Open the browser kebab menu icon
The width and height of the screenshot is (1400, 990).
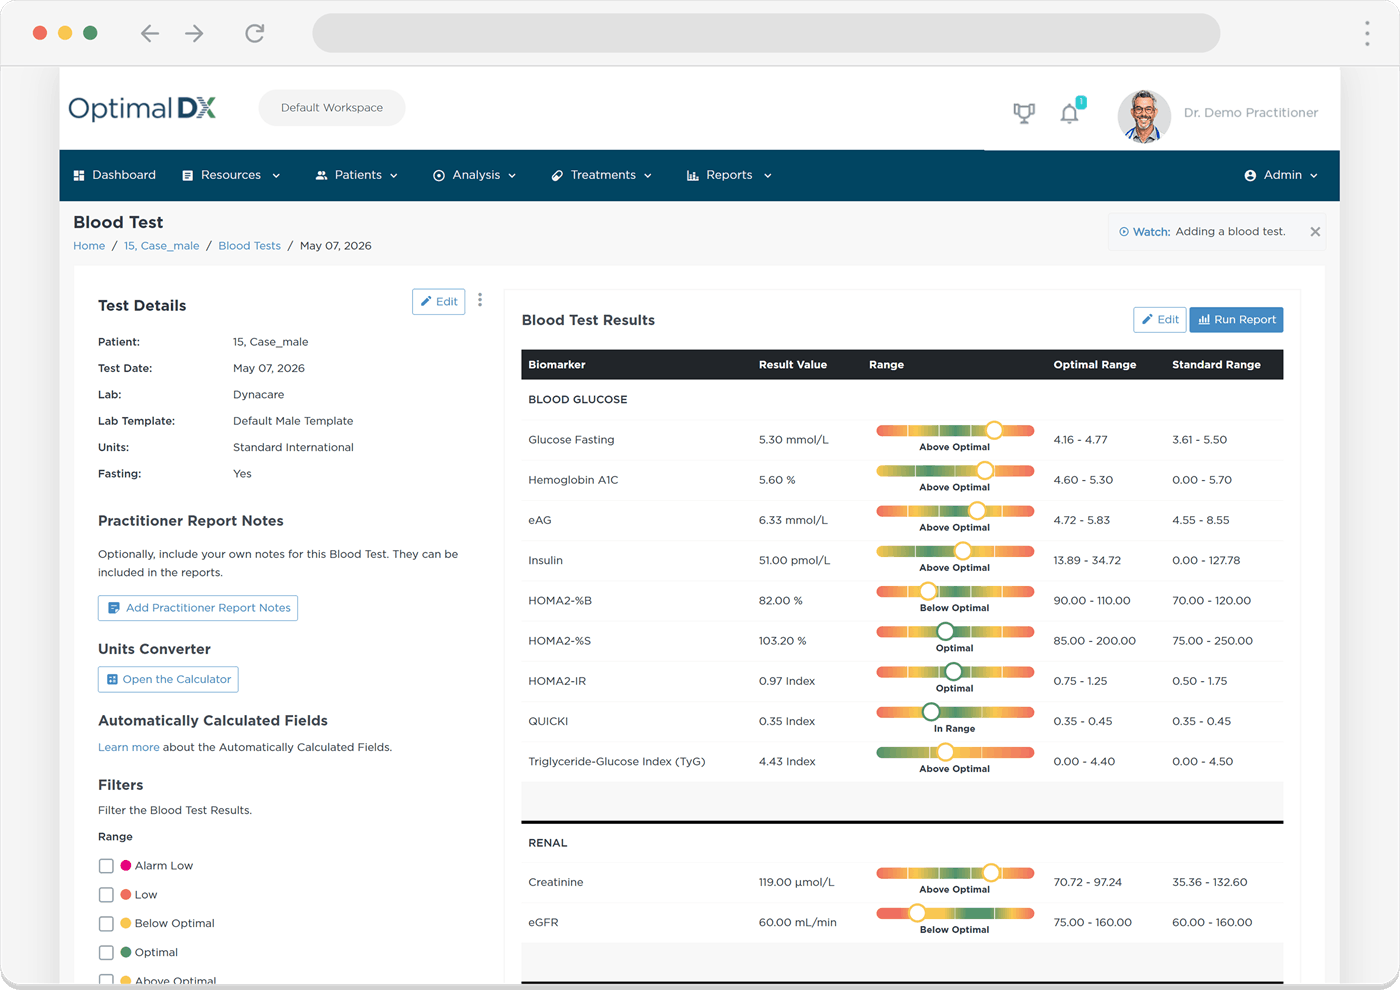point(1367,33)
